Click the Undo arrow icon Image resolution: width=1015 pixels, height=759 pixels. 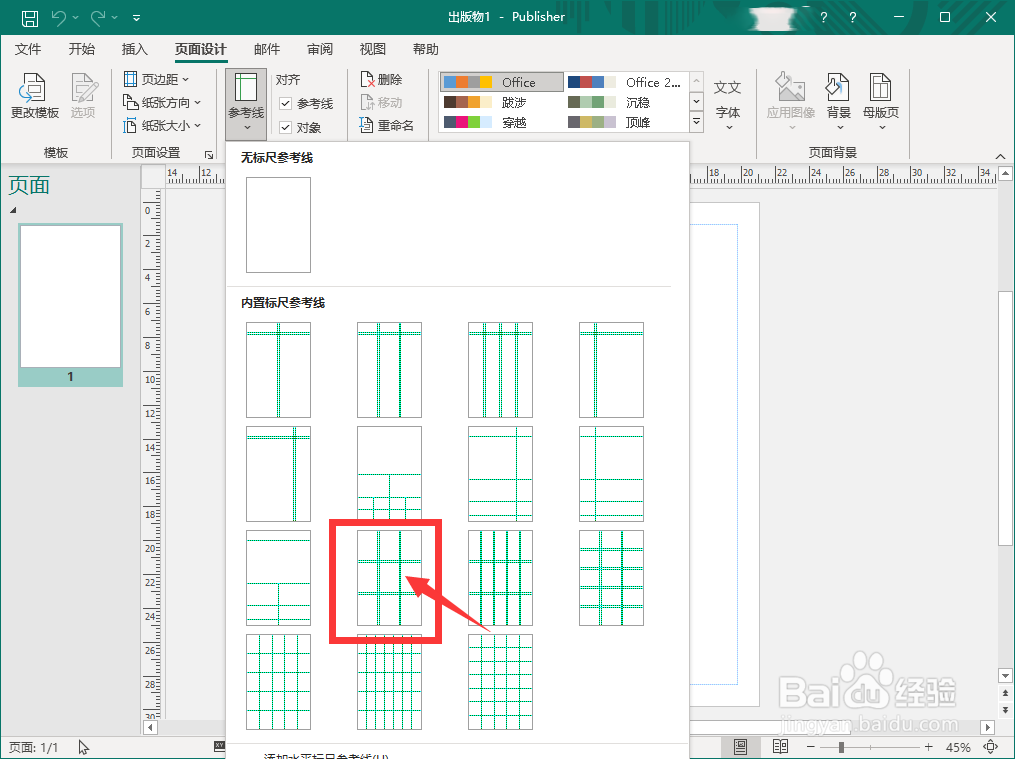click(x=59, y=18)
